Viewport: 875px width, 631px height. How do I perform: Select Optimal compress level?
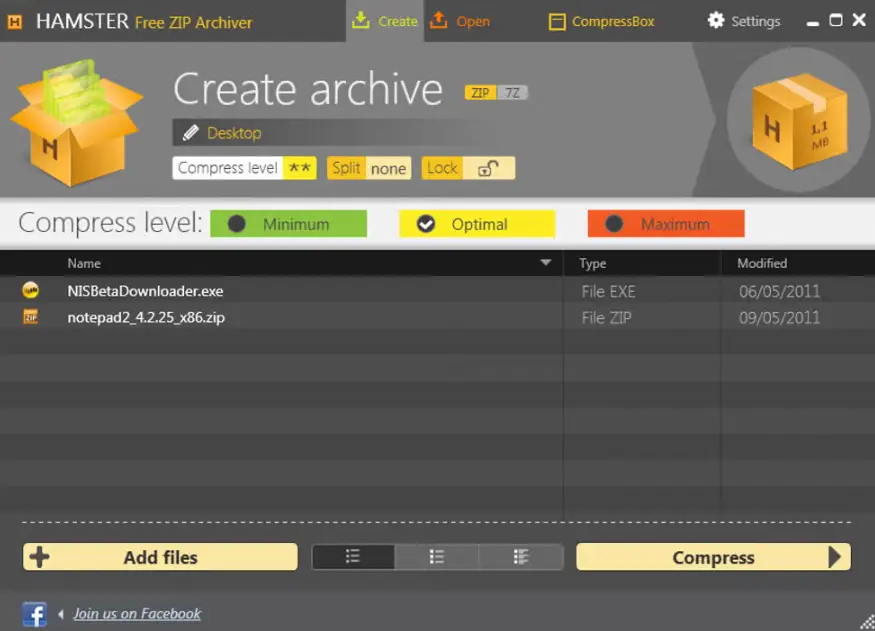477,224
